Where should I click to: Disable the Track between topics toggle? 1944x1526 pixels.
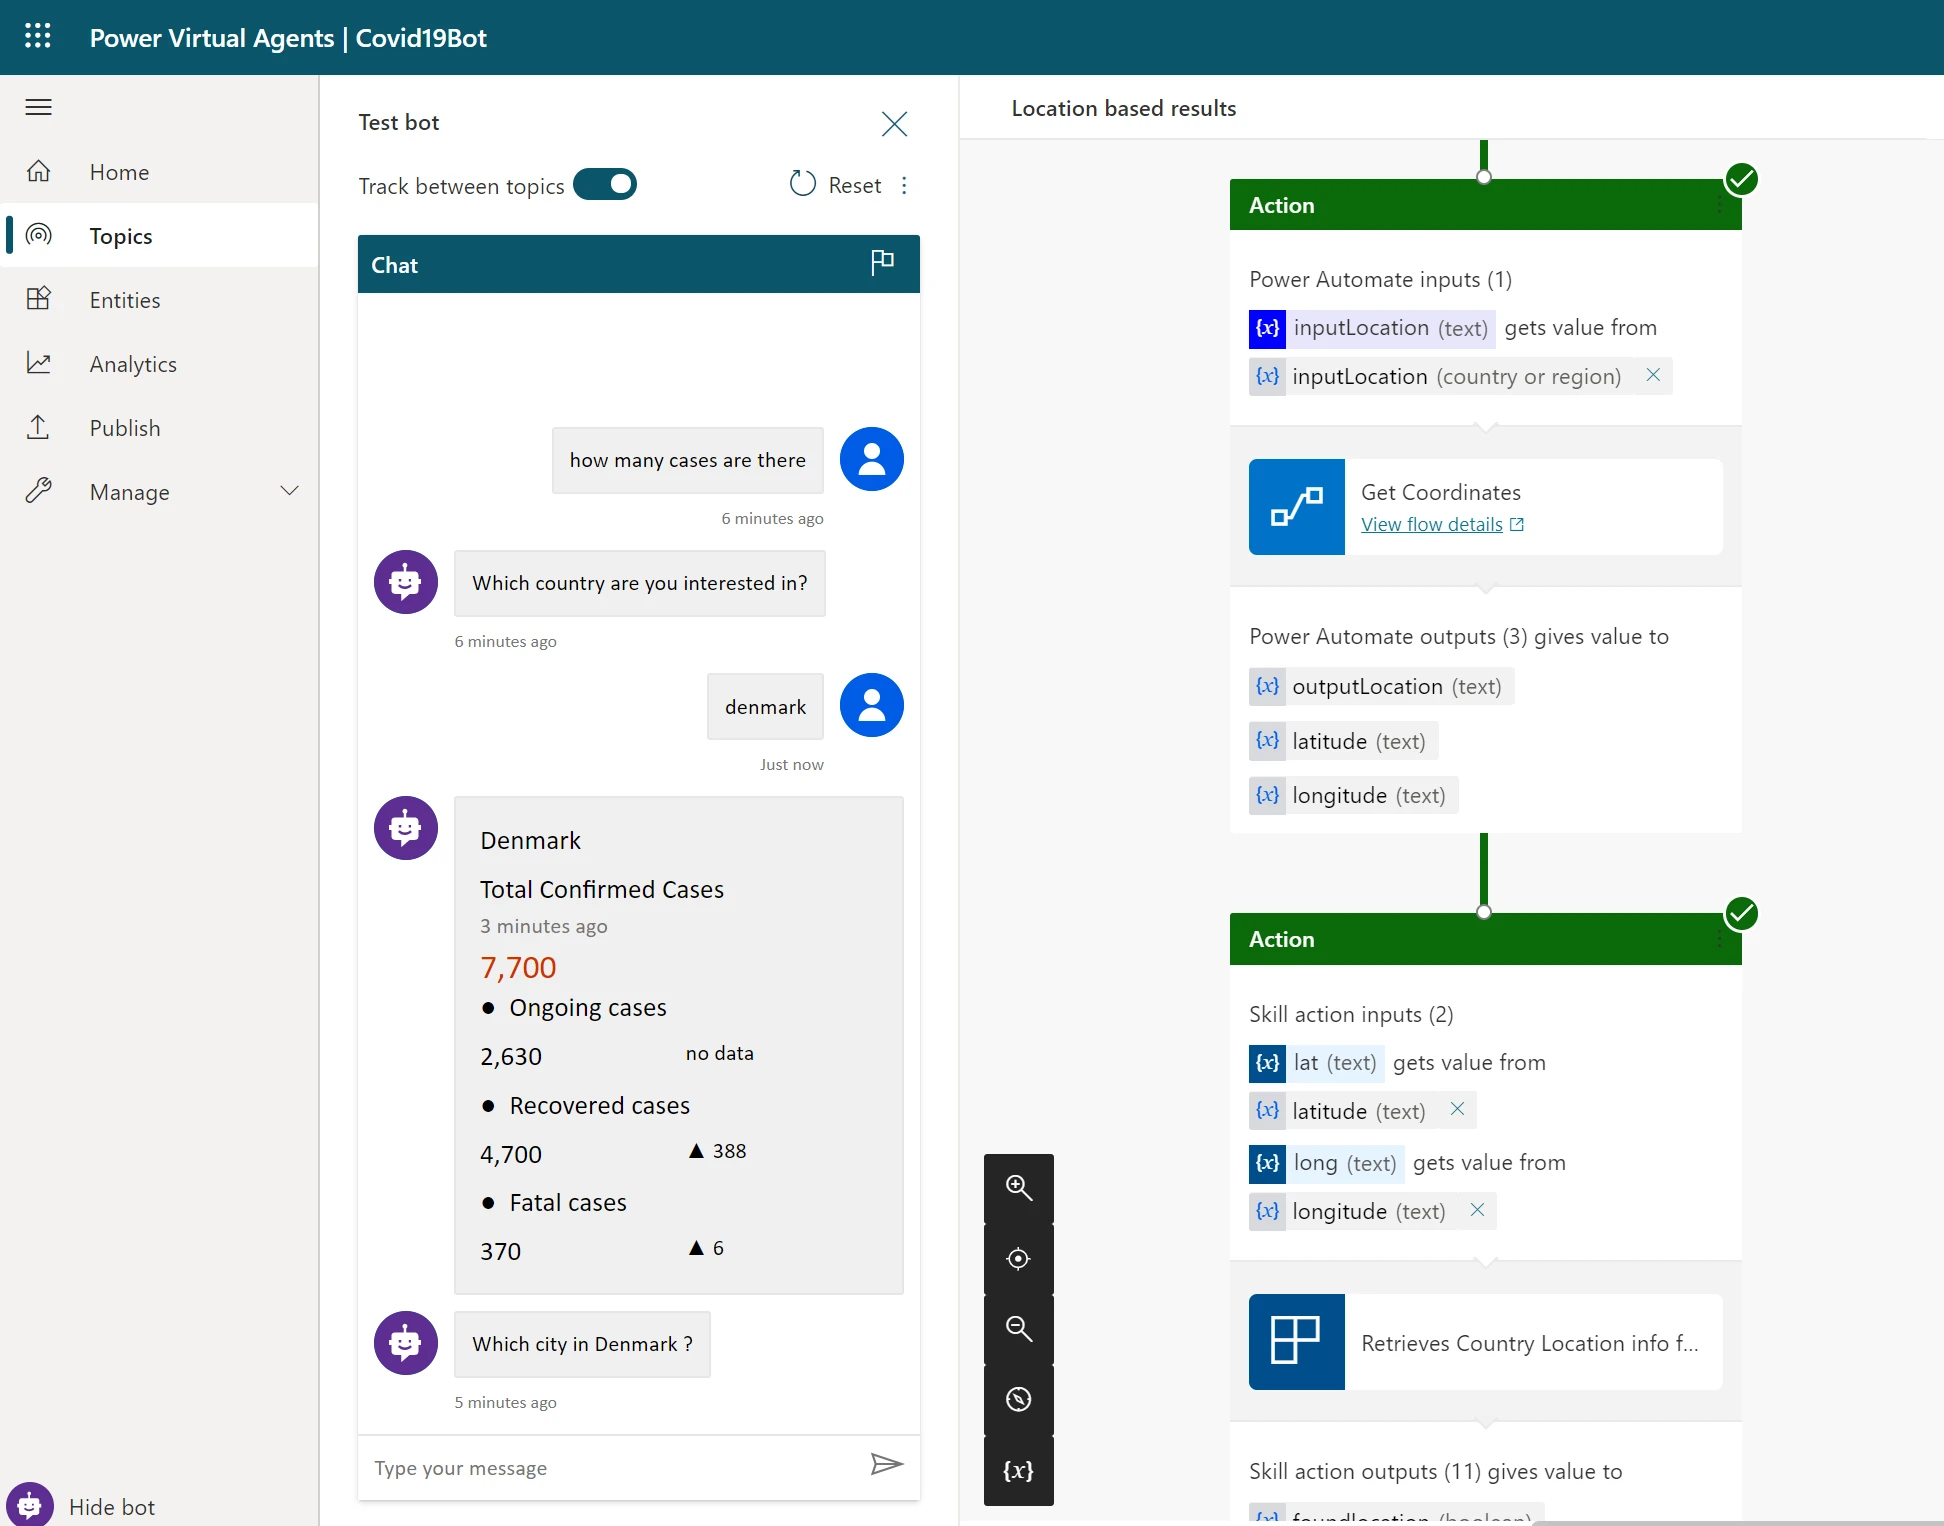click(605, 184)
